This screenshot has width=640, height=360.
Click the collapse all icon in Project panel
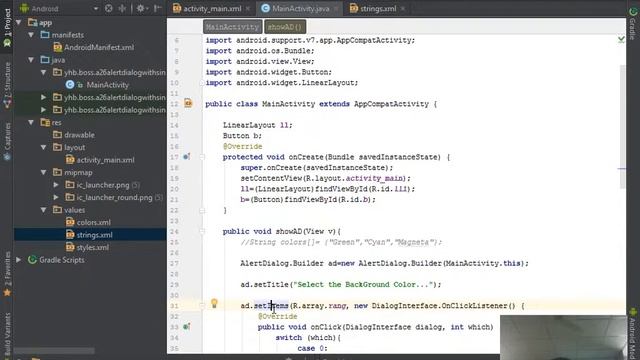click(122, 8)
